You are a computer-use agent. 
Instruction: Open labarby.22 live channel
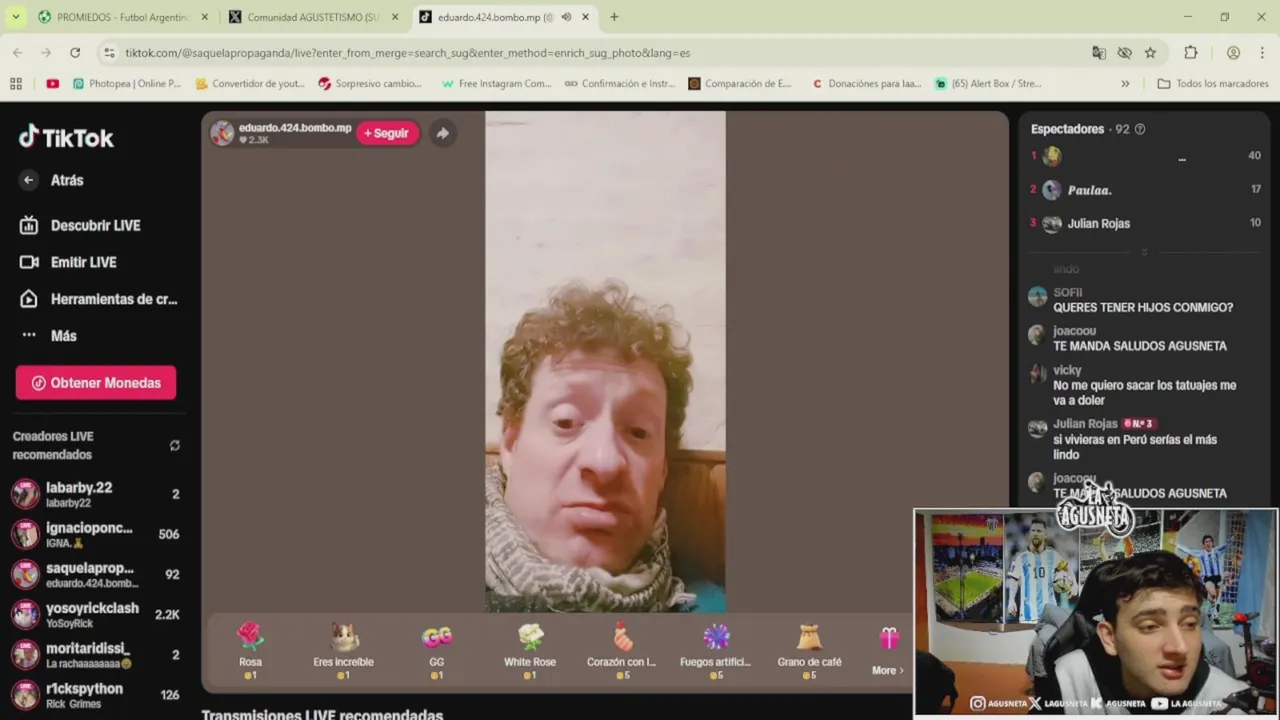click(x=95, y=494)
